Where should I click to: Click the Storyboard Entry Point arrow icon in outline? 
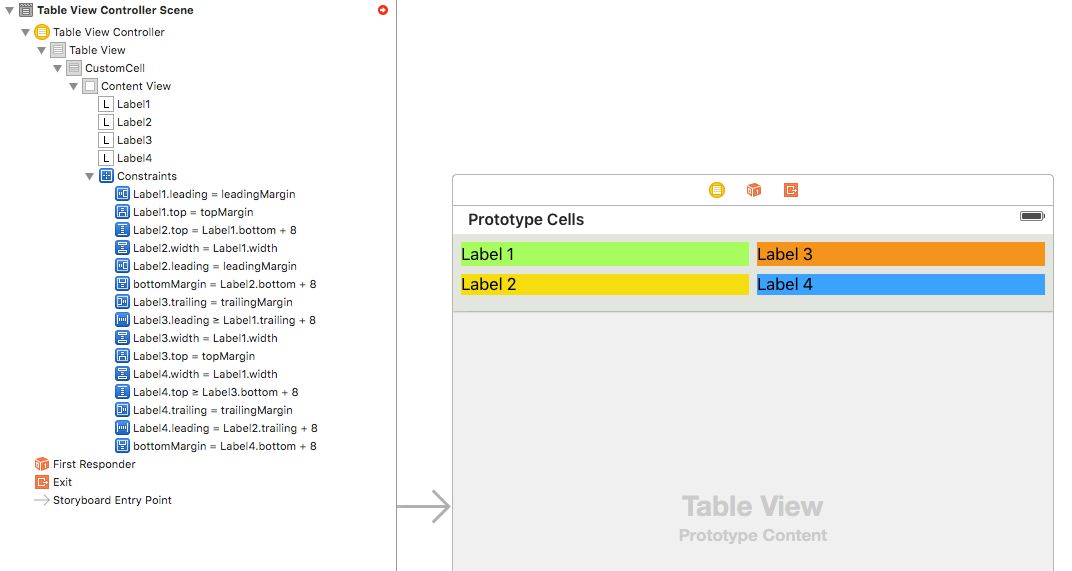(x=42, y=500)
